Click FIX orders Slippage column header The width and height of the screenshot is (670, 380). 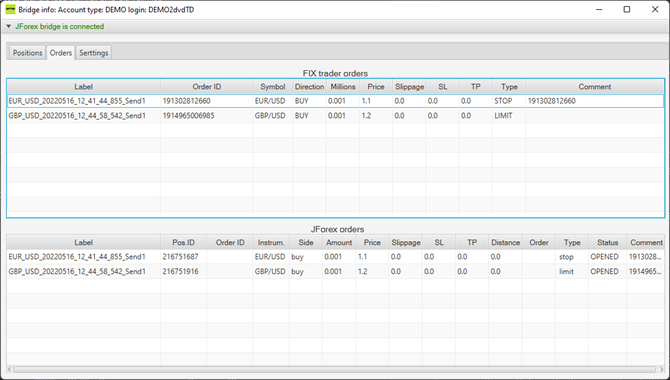(409, 87)
